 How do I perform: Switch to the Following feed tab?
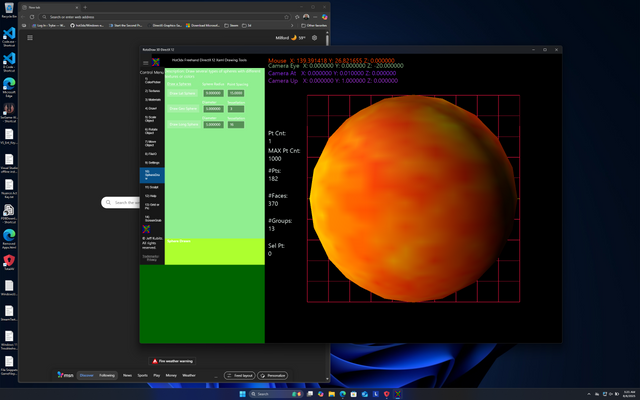coord(107,376)
